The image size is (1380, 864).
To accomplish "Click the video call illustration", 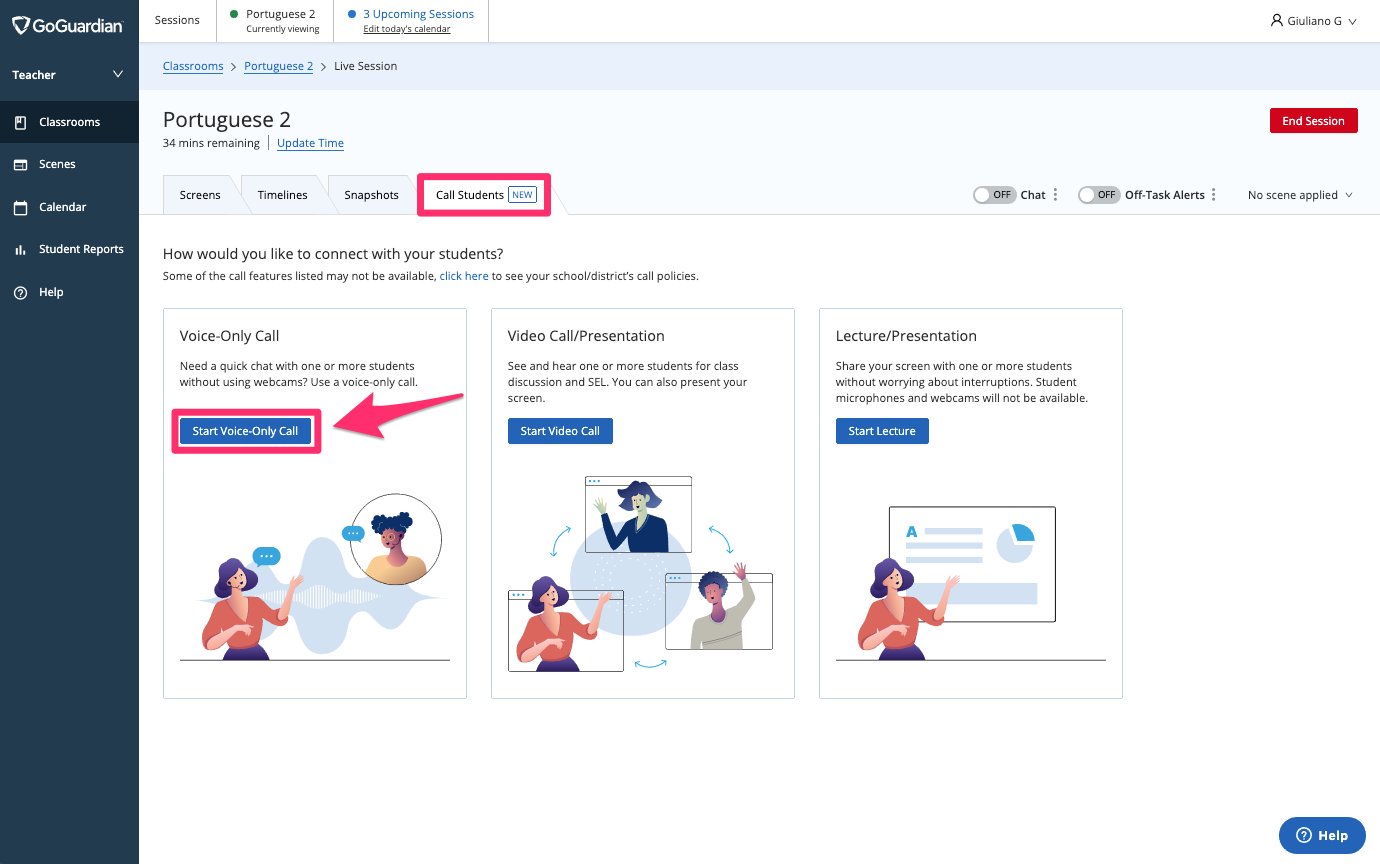I will 641,574.
